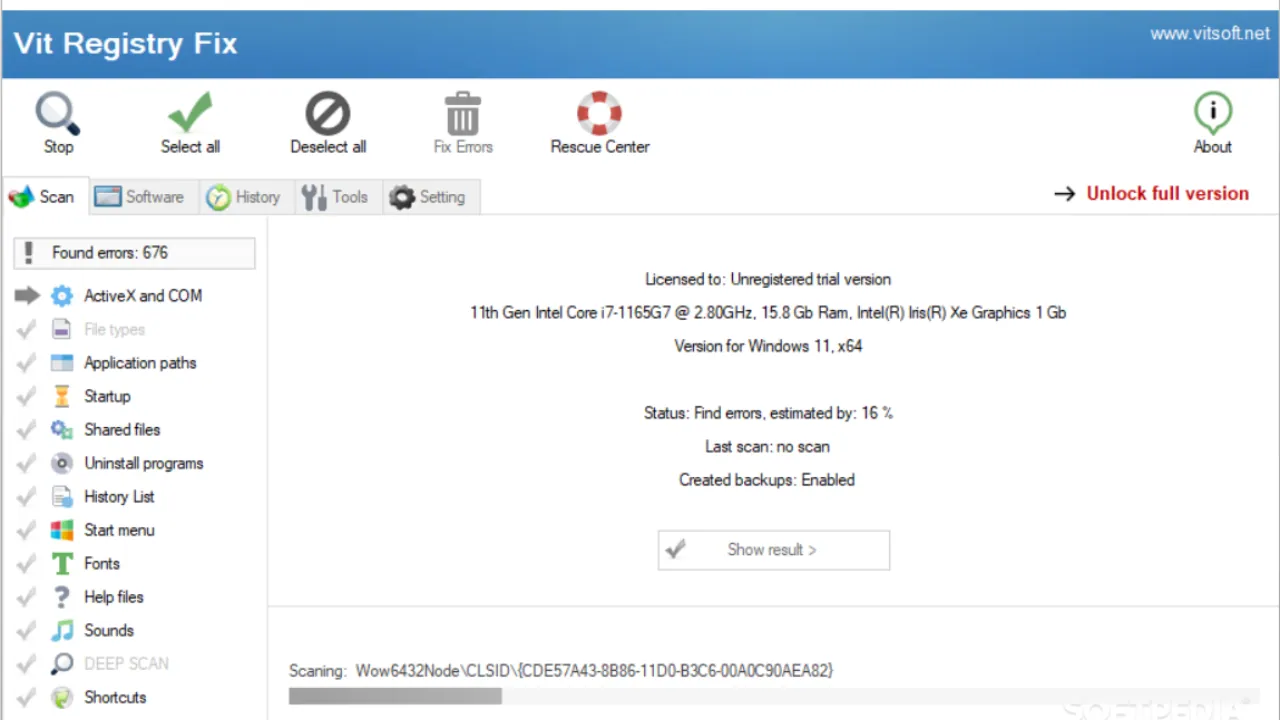Click the ActiveX and COM gear icon
1280x720 pixels.
pos(62,296)
